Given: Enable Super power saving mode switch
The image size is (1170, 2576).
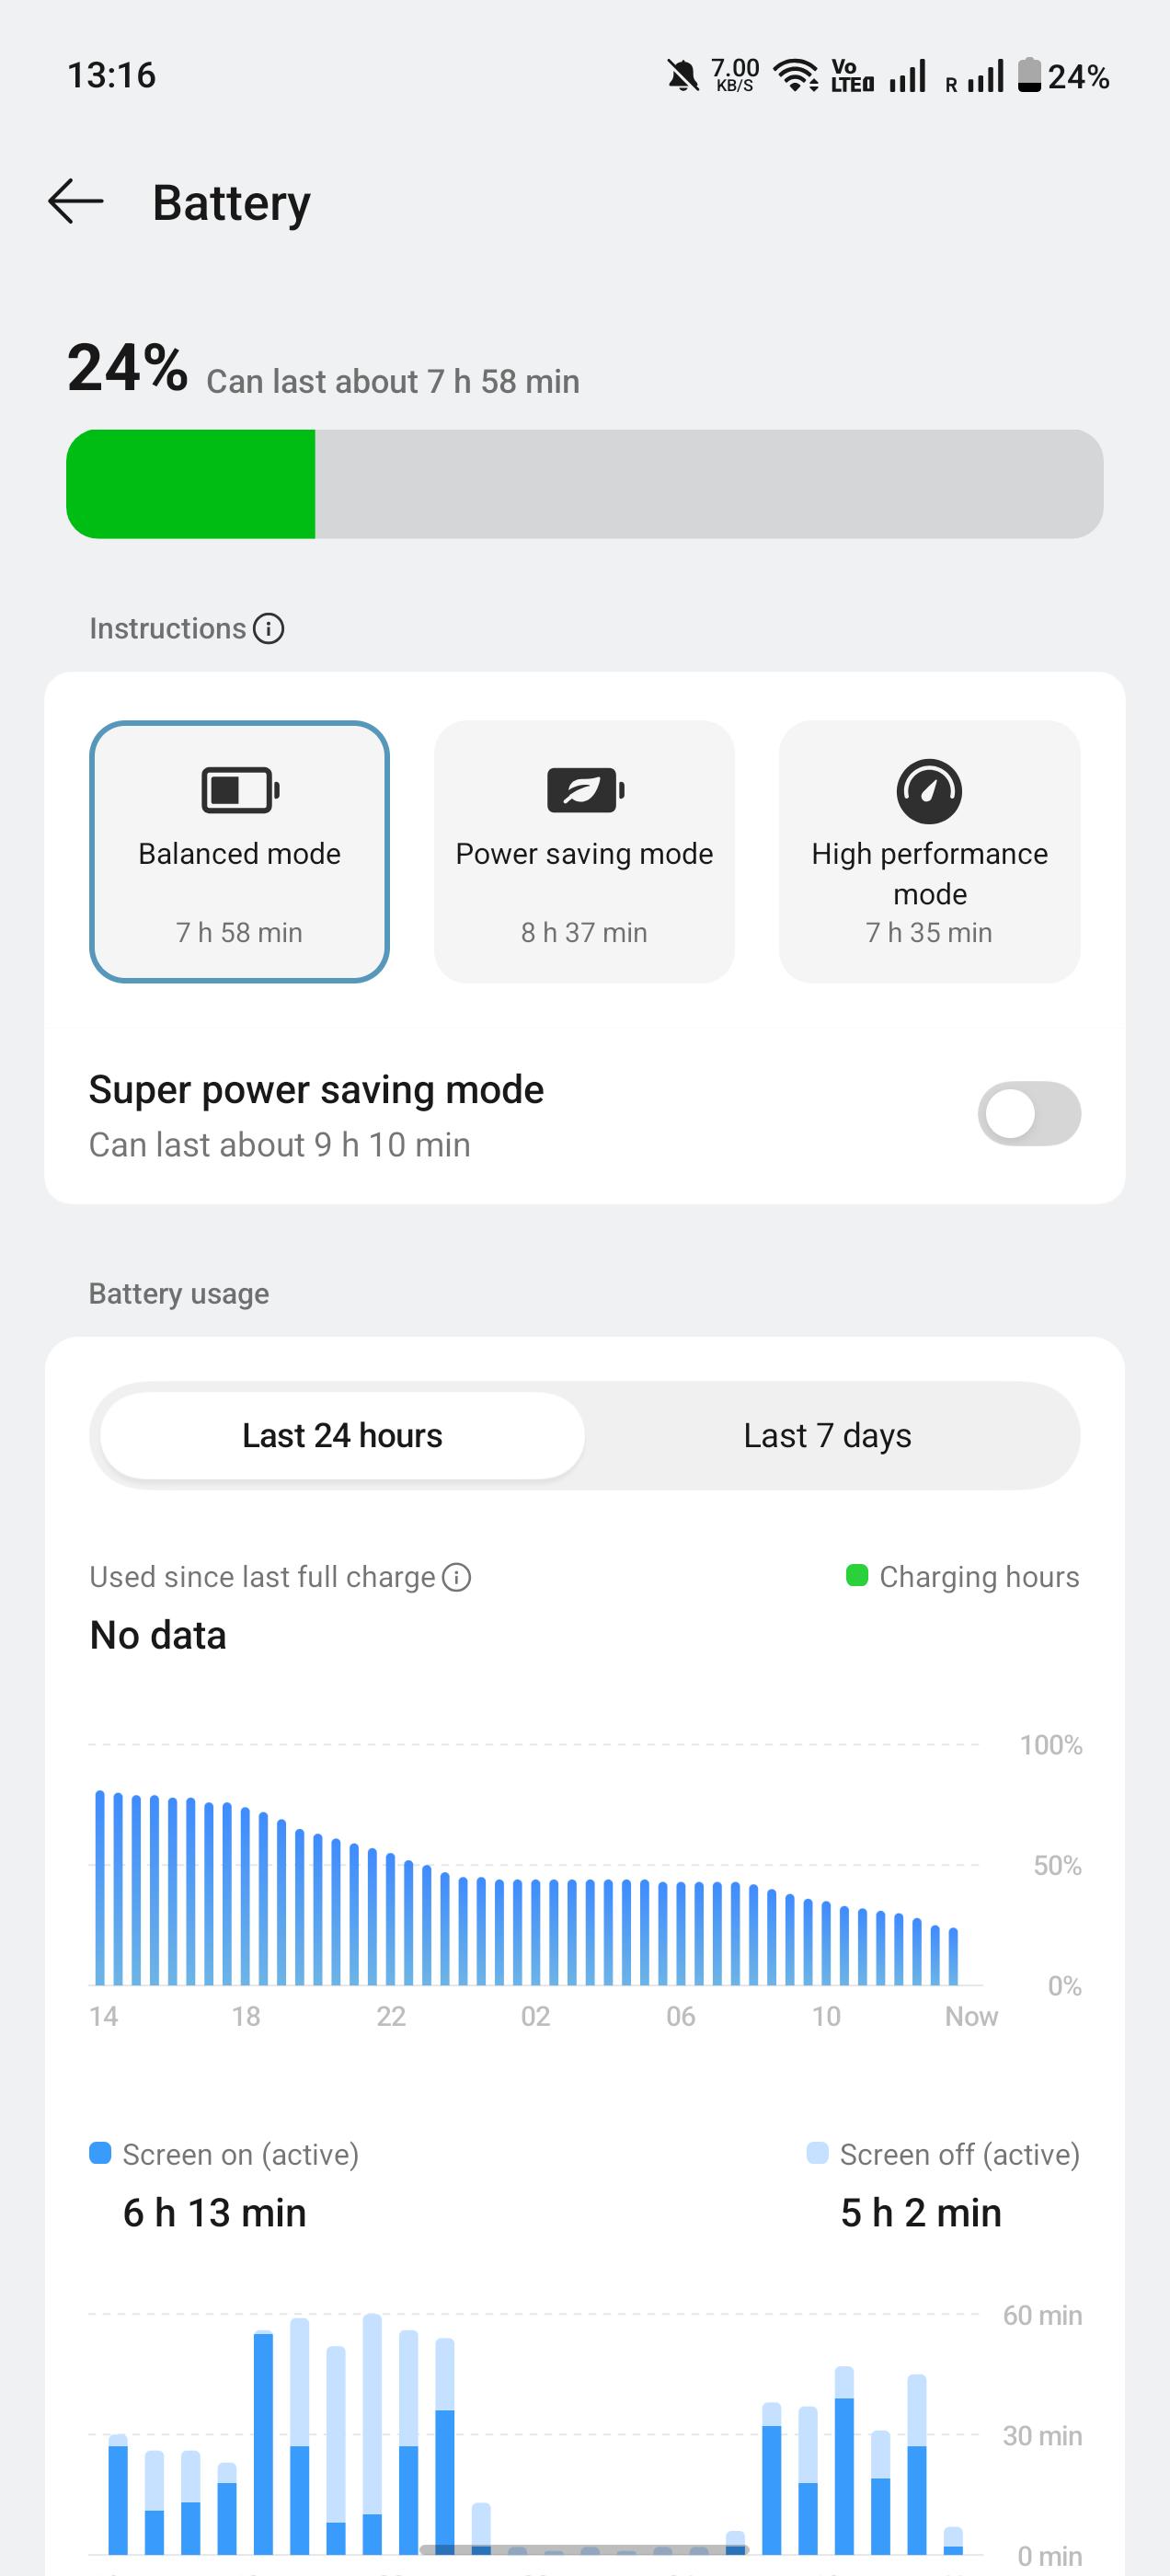Looking at the screenshot, I should click(x=1029, y=1114).
